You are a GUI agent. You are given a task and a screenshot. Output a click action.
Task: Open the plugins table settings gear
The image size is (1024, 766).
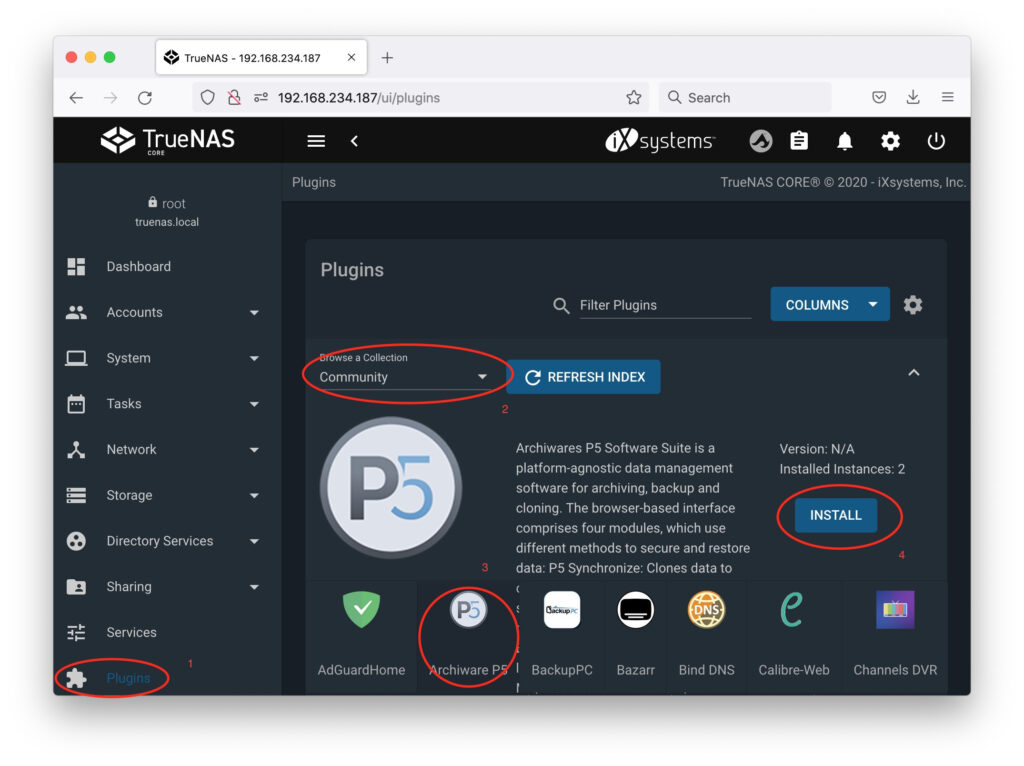click(x=913, y=305)
